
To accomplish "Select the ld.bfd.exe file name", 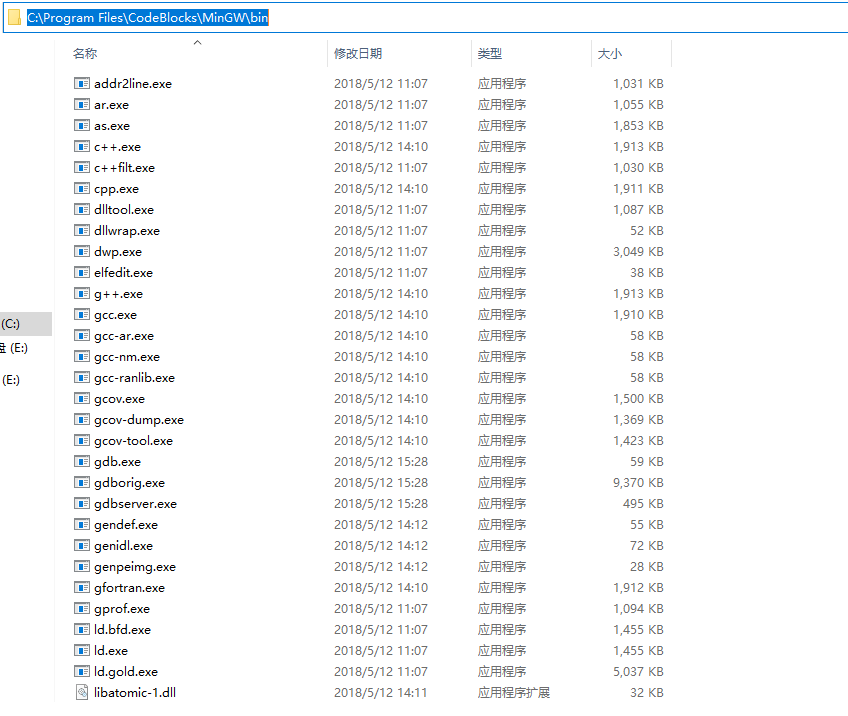I will pos(122,629).
